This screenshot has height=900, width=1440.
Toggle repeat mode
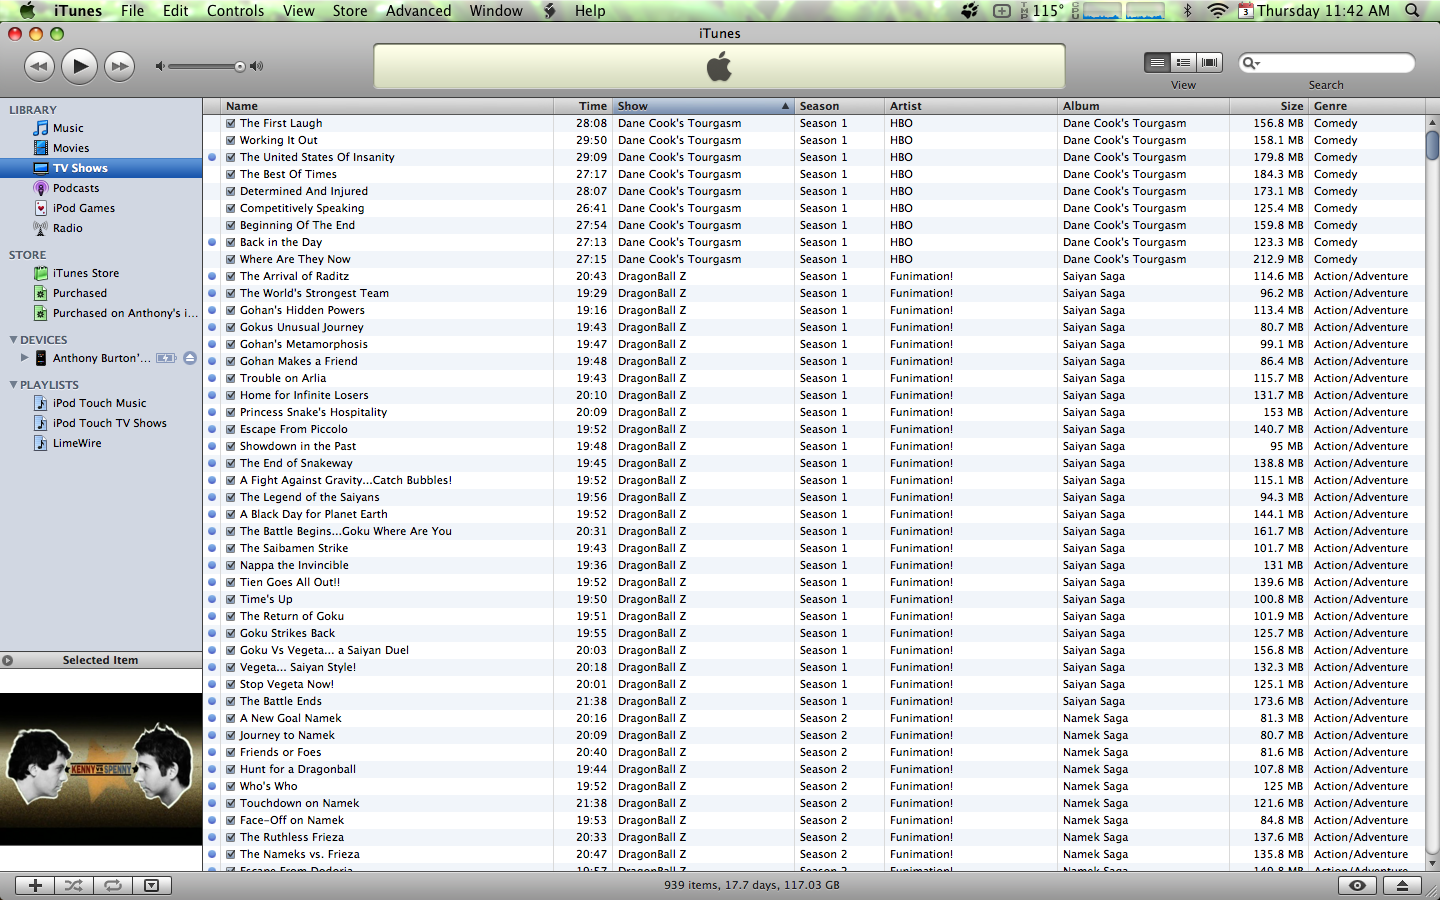113,886
